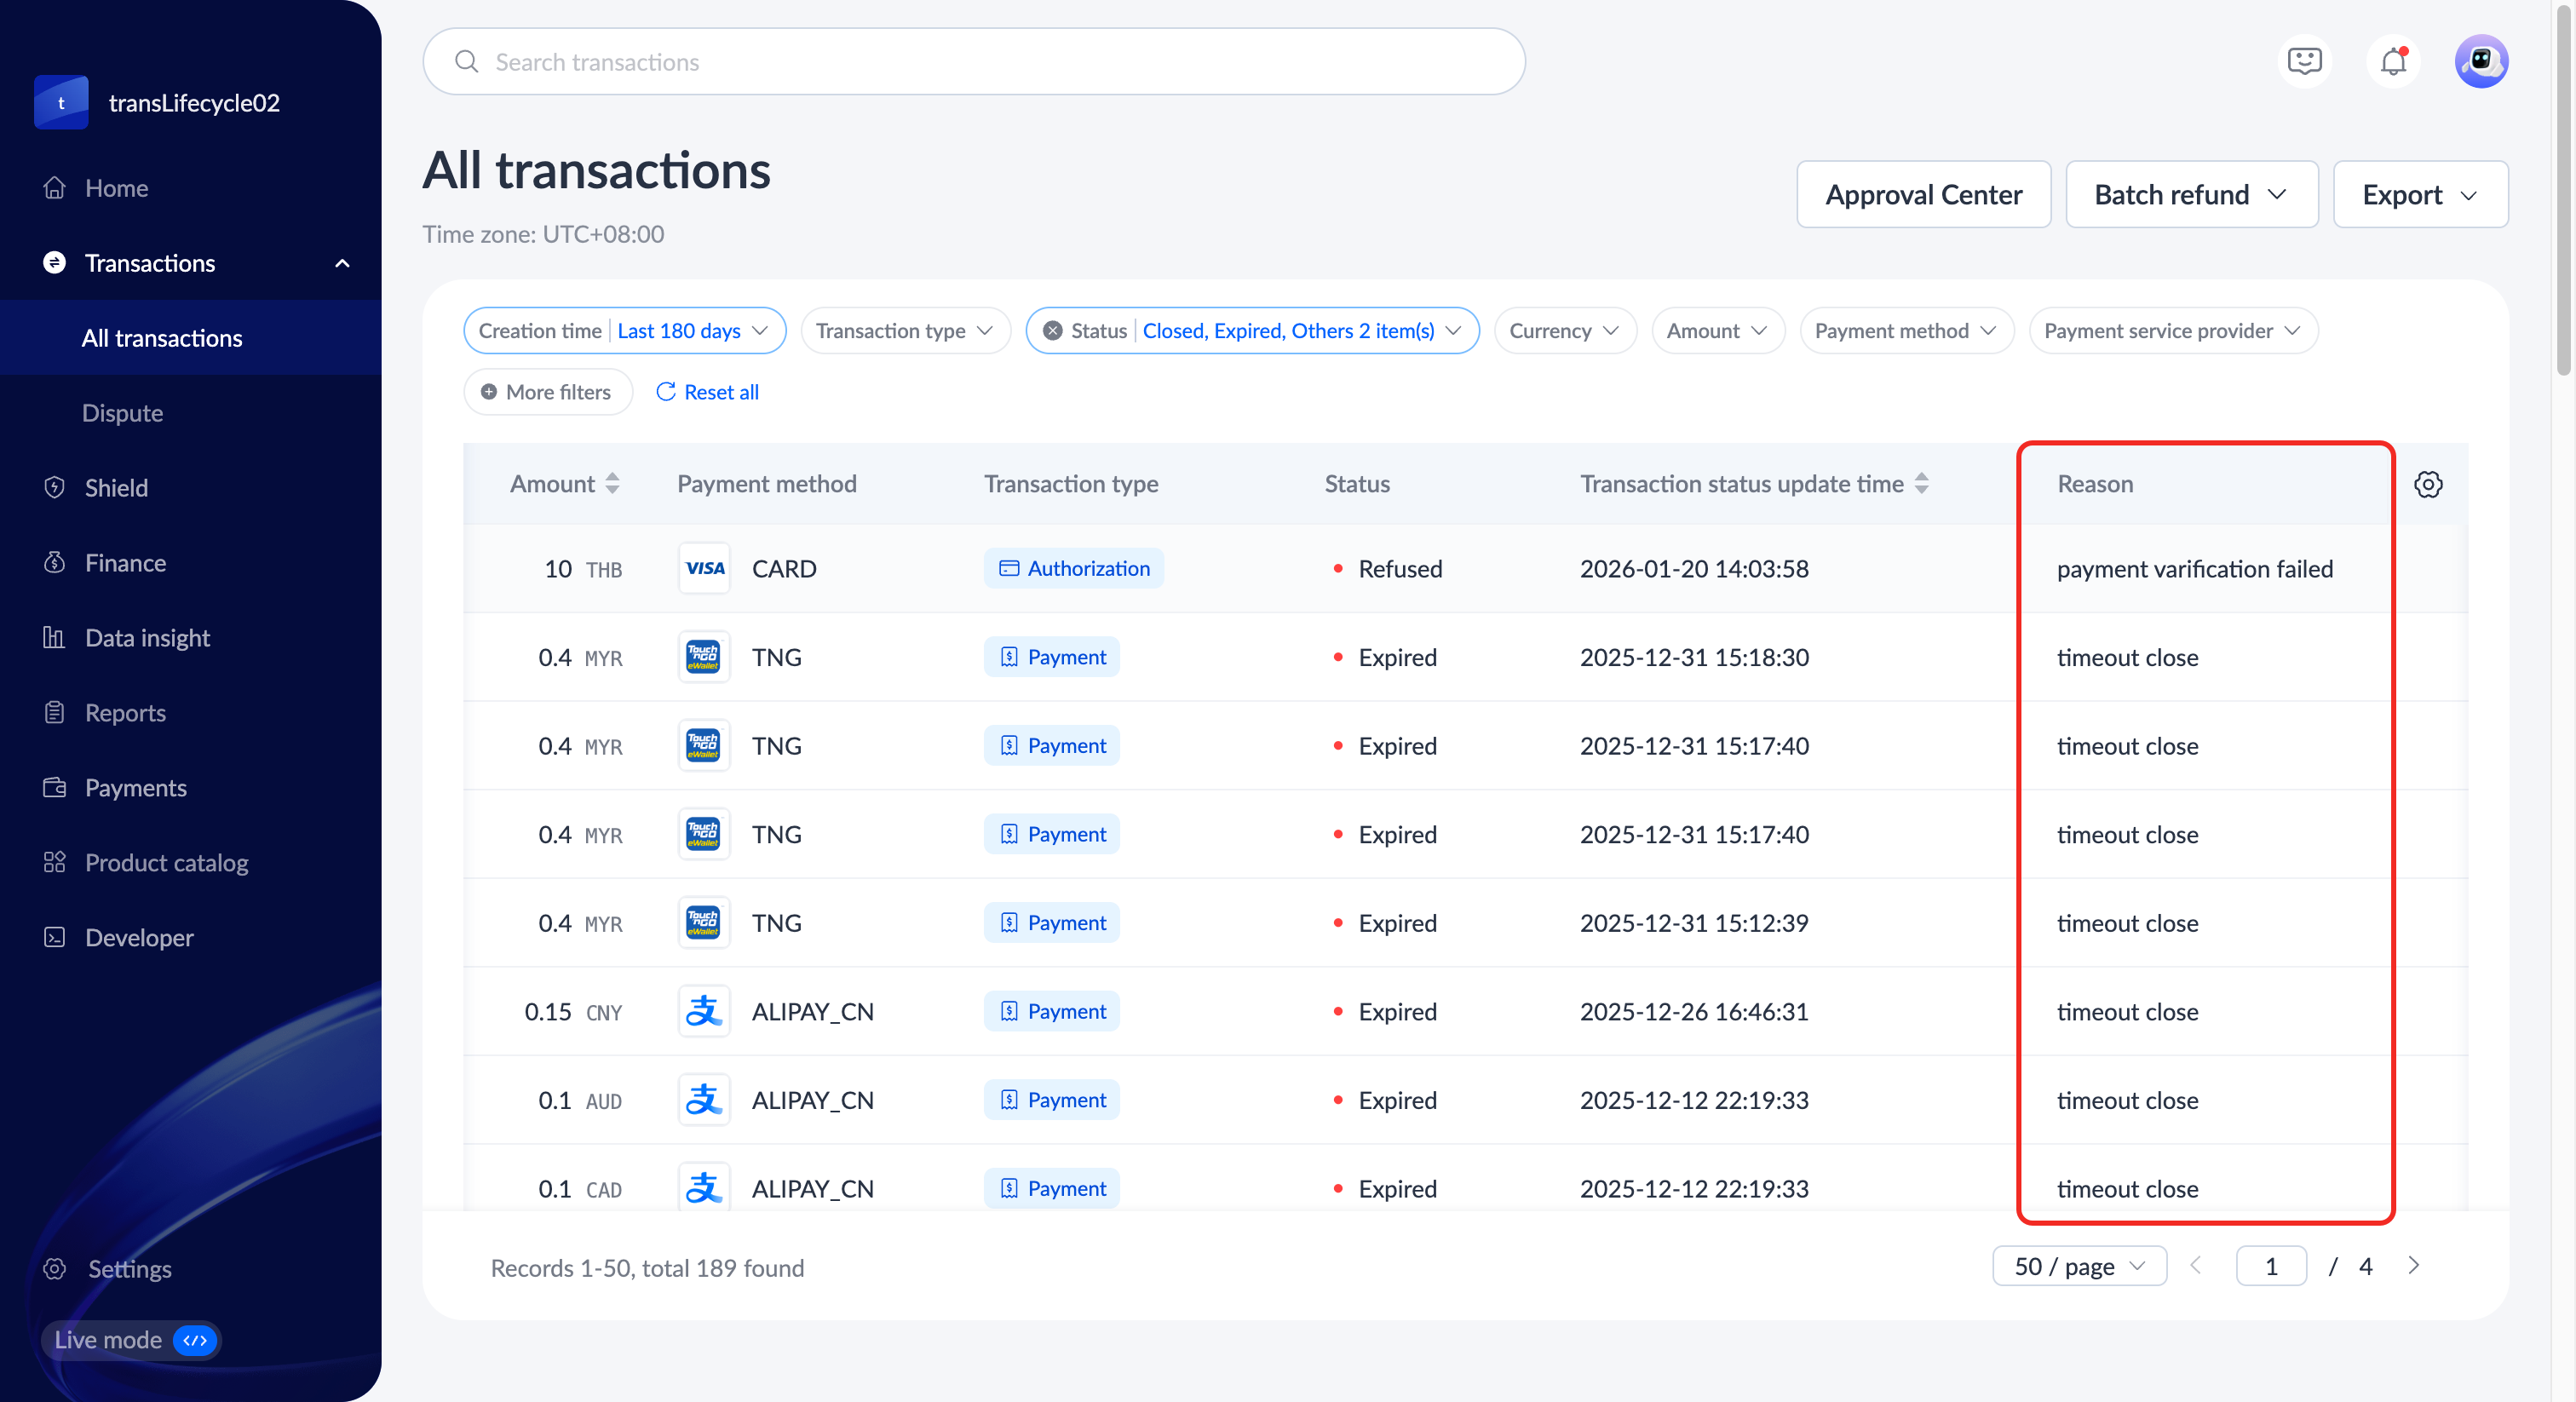This screenshot has height=1402, width=2576.
Task: Click the Product catalog grid icon
Action: click(x=55, y=862)
